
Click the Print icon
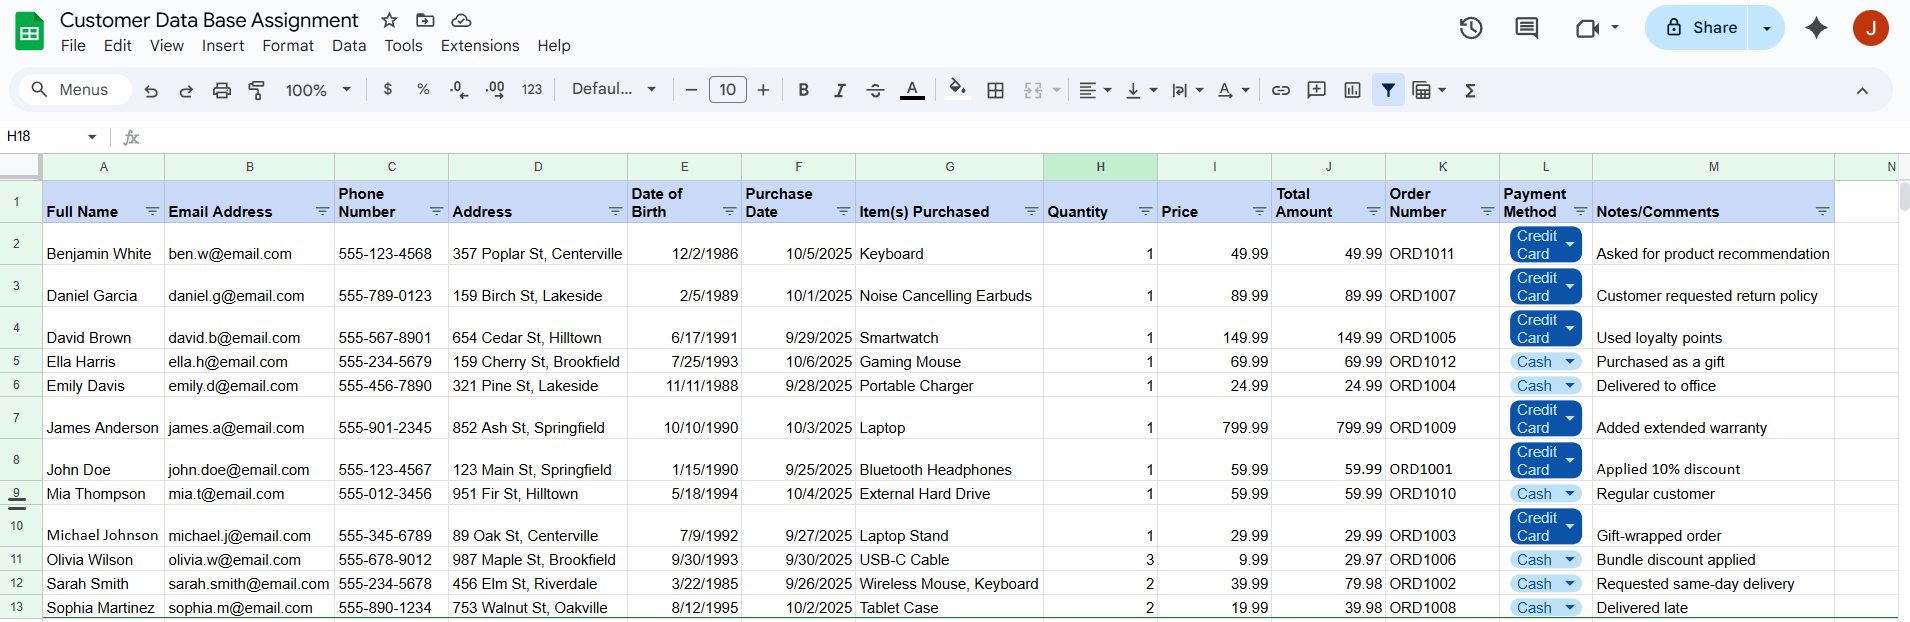coord(221,90)
